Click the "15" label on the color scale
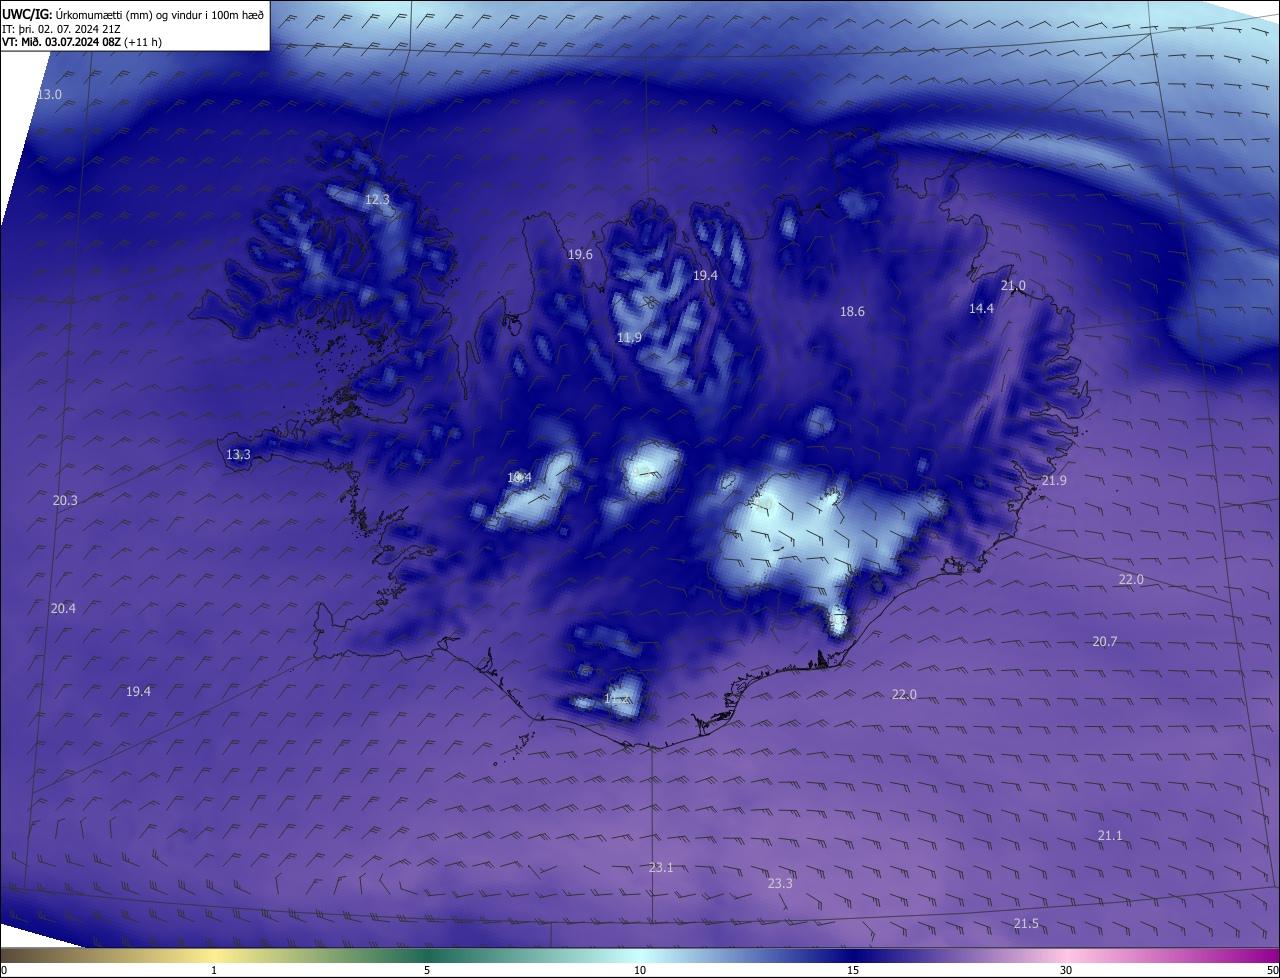Image resolution: width=1280 pixels, height=978 pixels. click(x=853, y=970)
